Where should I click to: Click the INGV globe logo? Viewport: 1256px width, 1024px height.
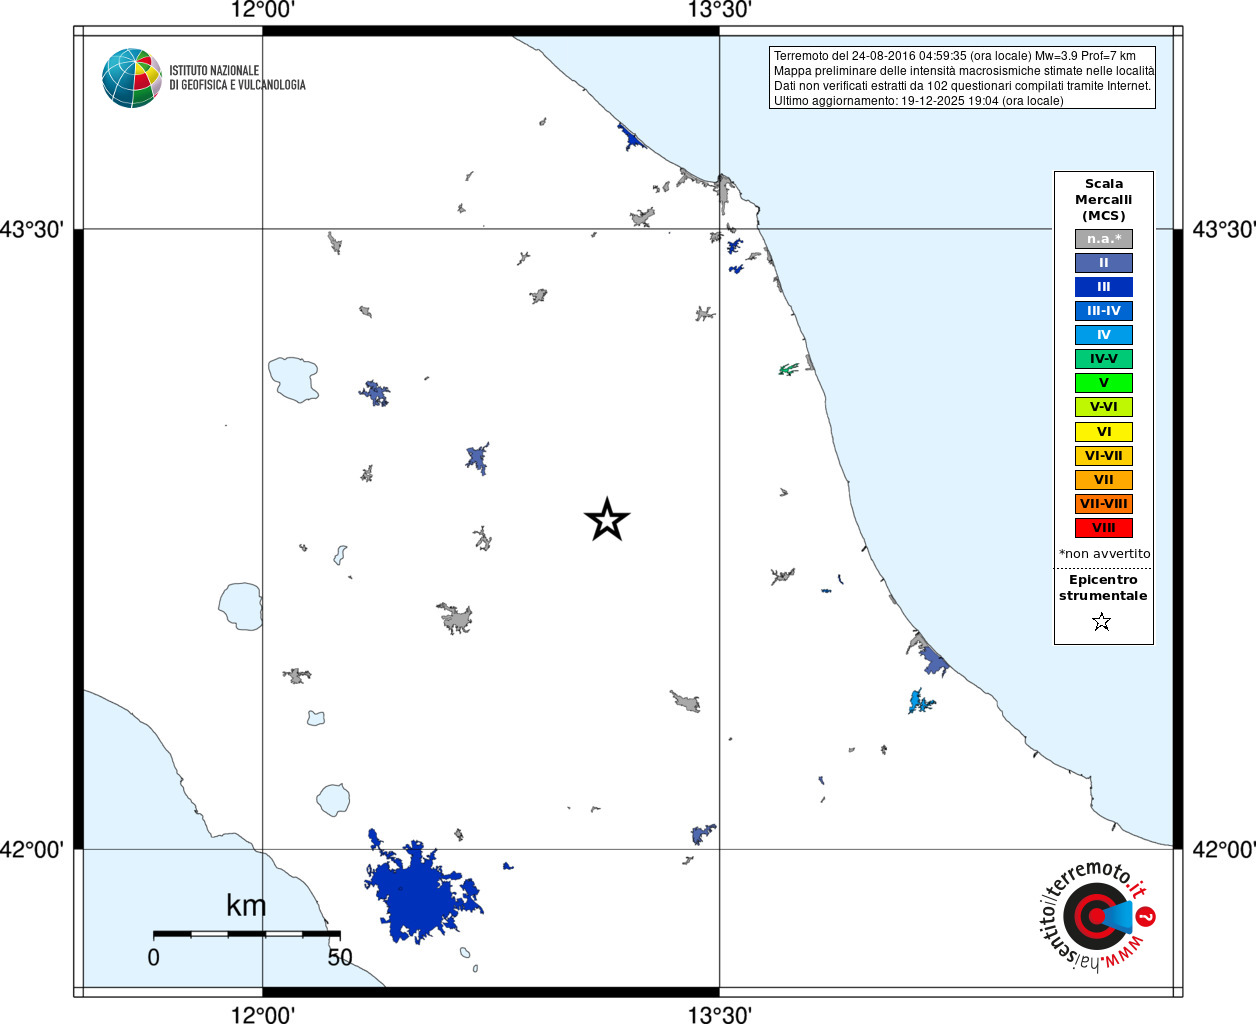132,78
